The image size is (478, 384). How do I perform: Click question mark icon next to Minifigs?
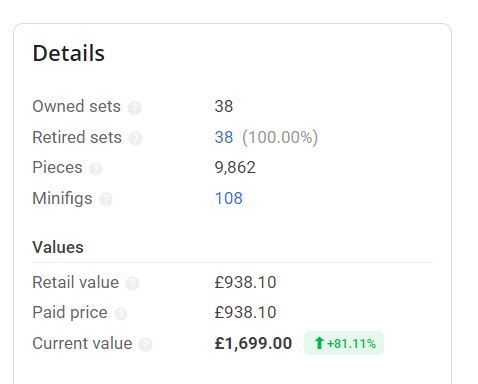[106, 200]
